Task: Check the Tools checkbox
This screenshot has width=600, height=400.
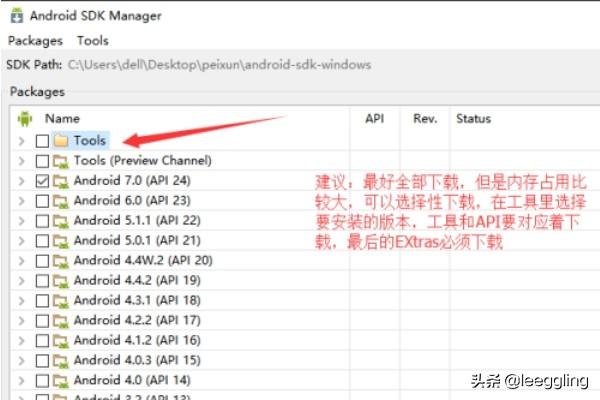Action: click(x=42, y=141)
